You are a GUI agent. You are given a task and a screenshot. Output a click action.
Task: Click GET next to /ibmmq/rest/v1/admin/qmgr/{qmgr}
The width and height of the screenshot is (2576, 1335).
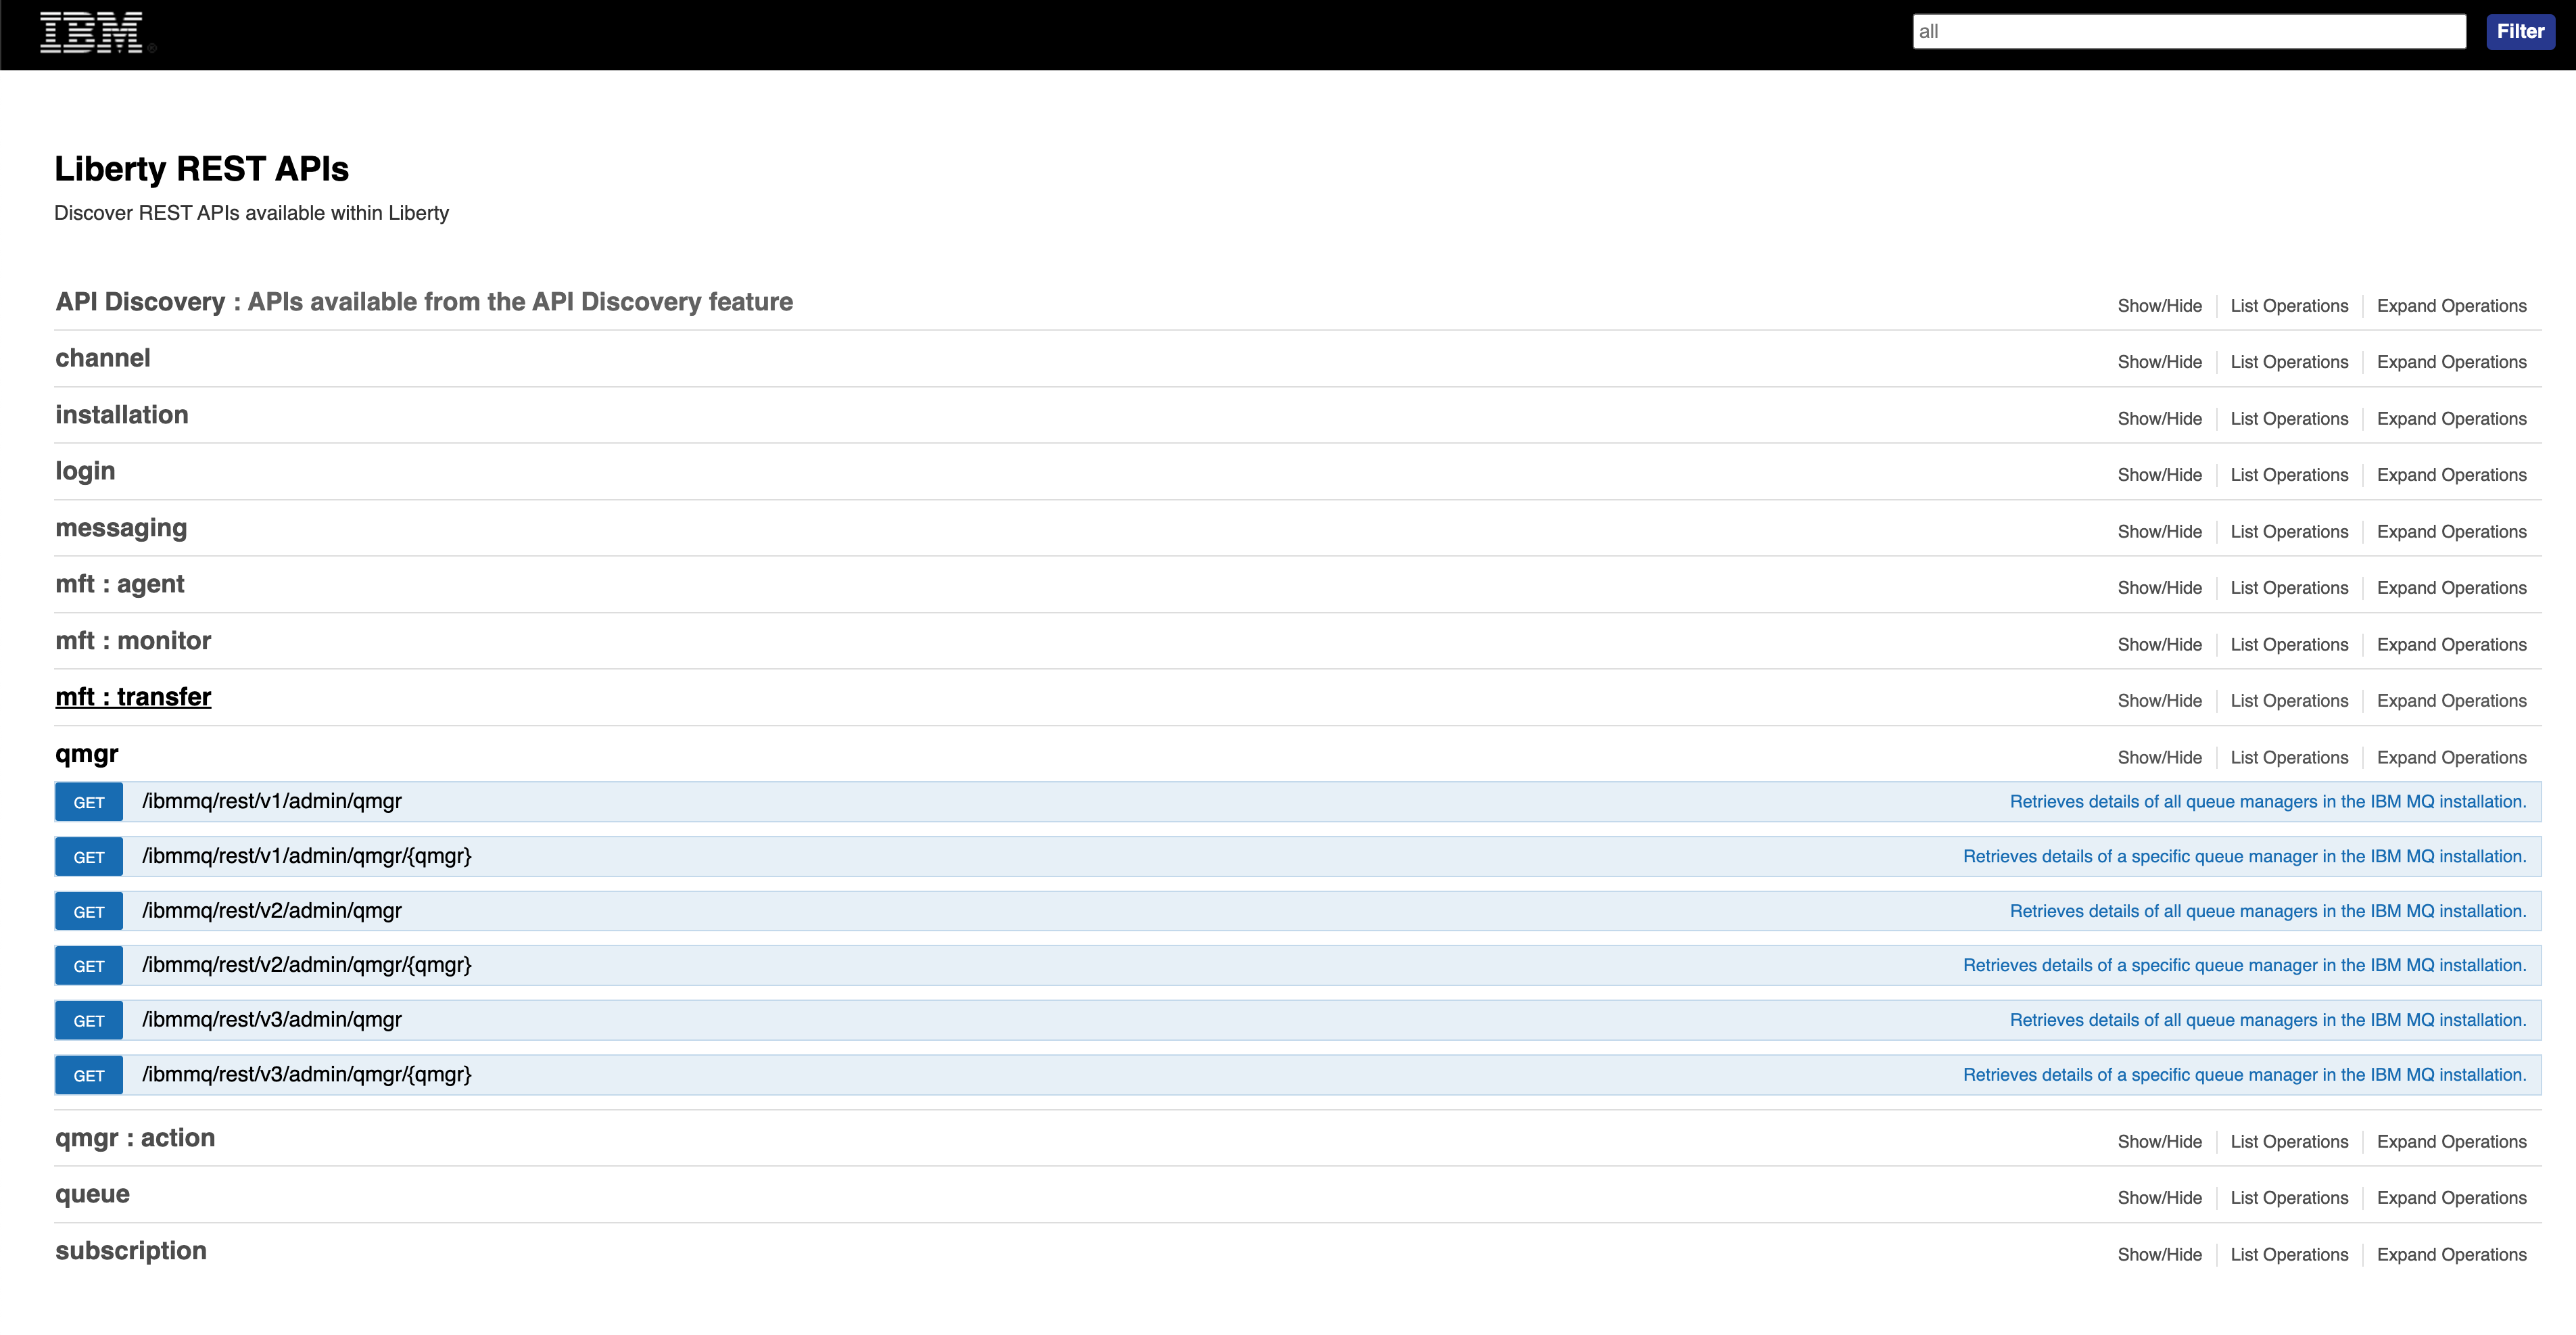click(88, 856)
